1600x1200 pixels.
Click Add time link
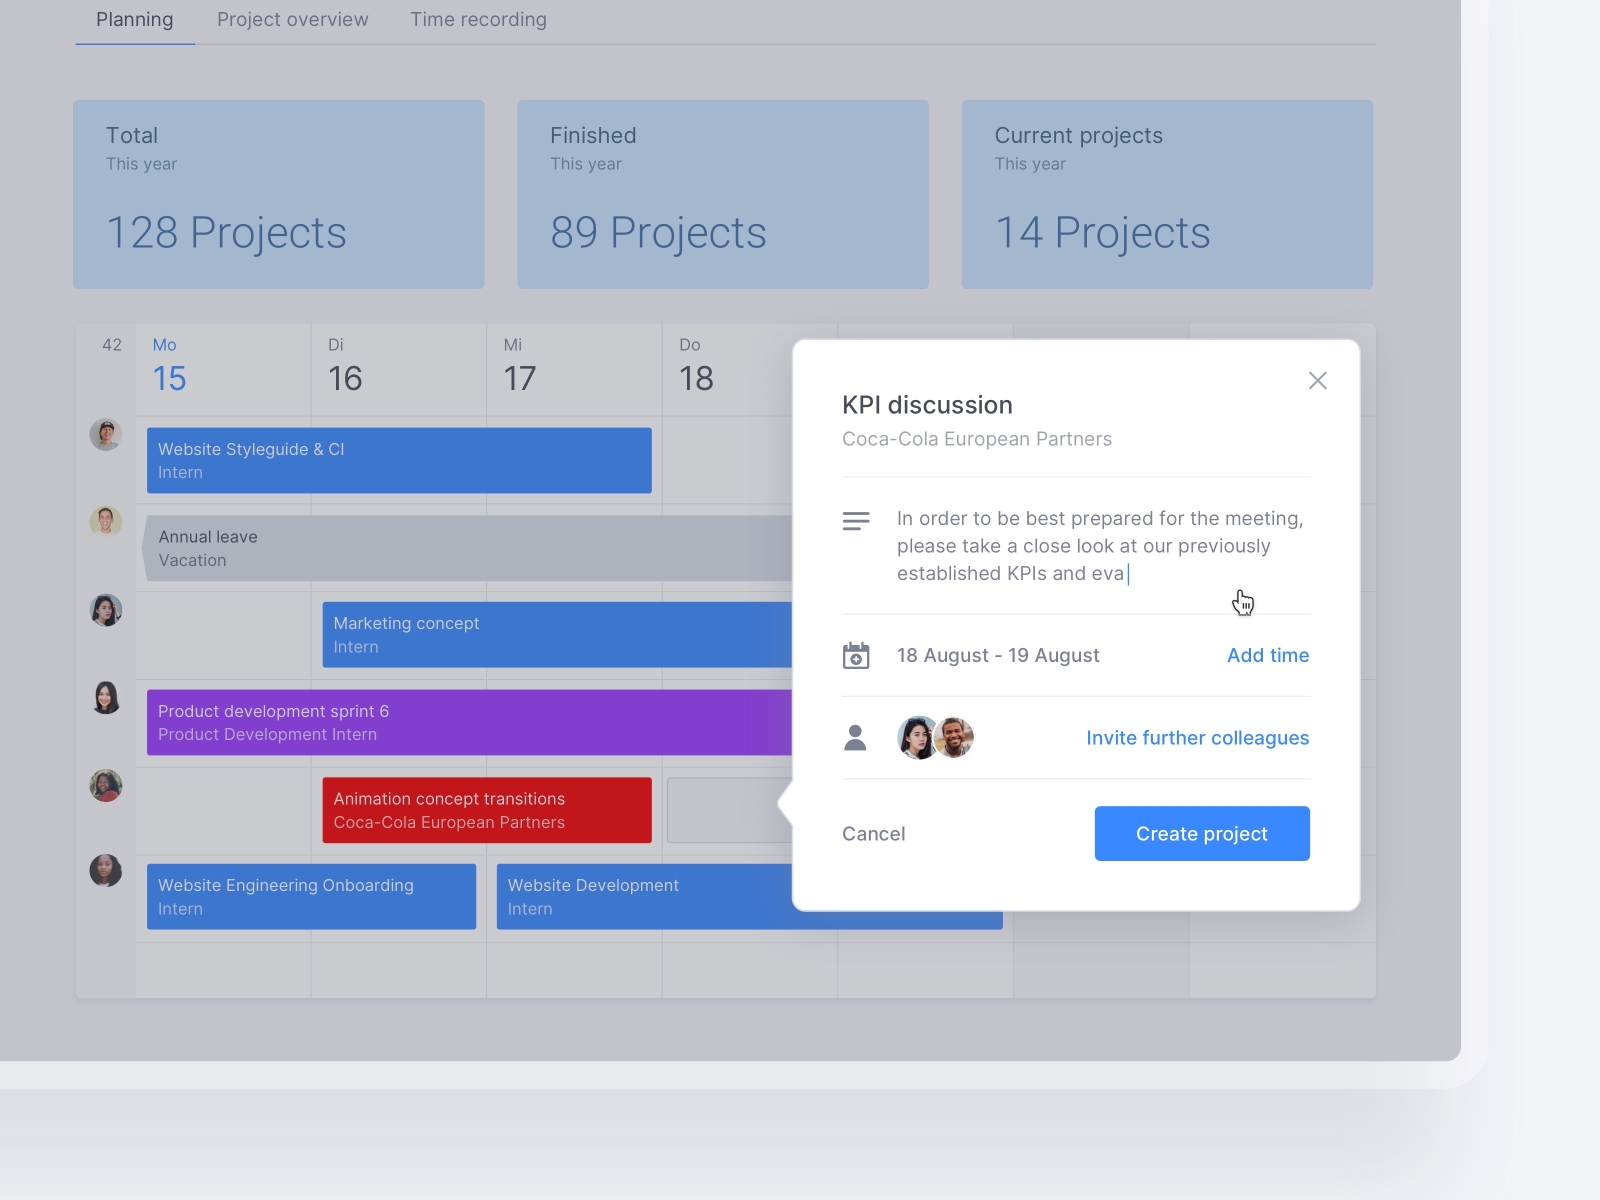(x=1268, y=655)
